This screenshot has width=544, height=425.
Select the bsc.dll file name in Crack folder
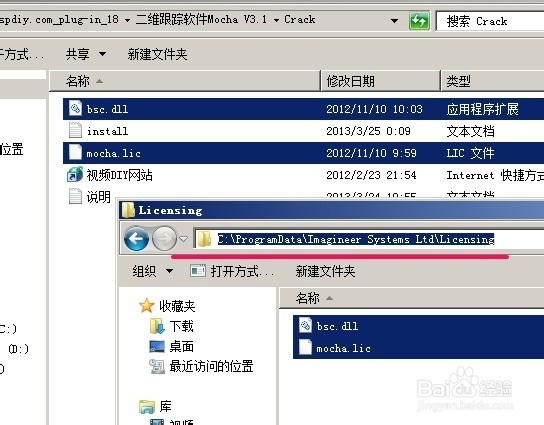tap(107, 109)
